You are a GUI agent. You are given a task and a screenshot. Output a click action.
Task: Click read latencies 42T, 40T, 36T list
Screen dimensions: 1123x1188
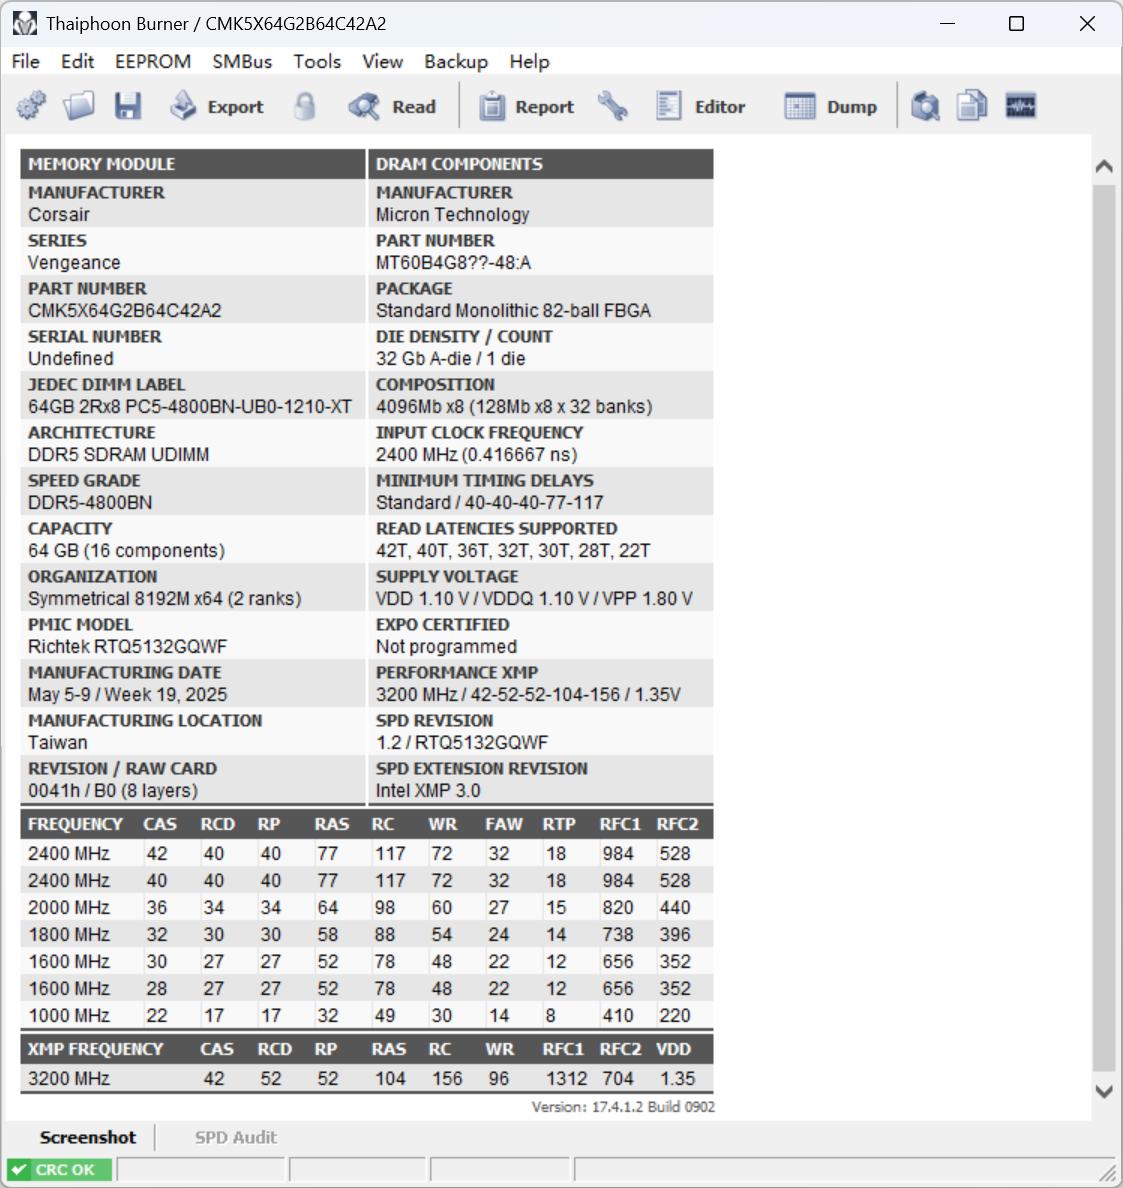[512, 551]
